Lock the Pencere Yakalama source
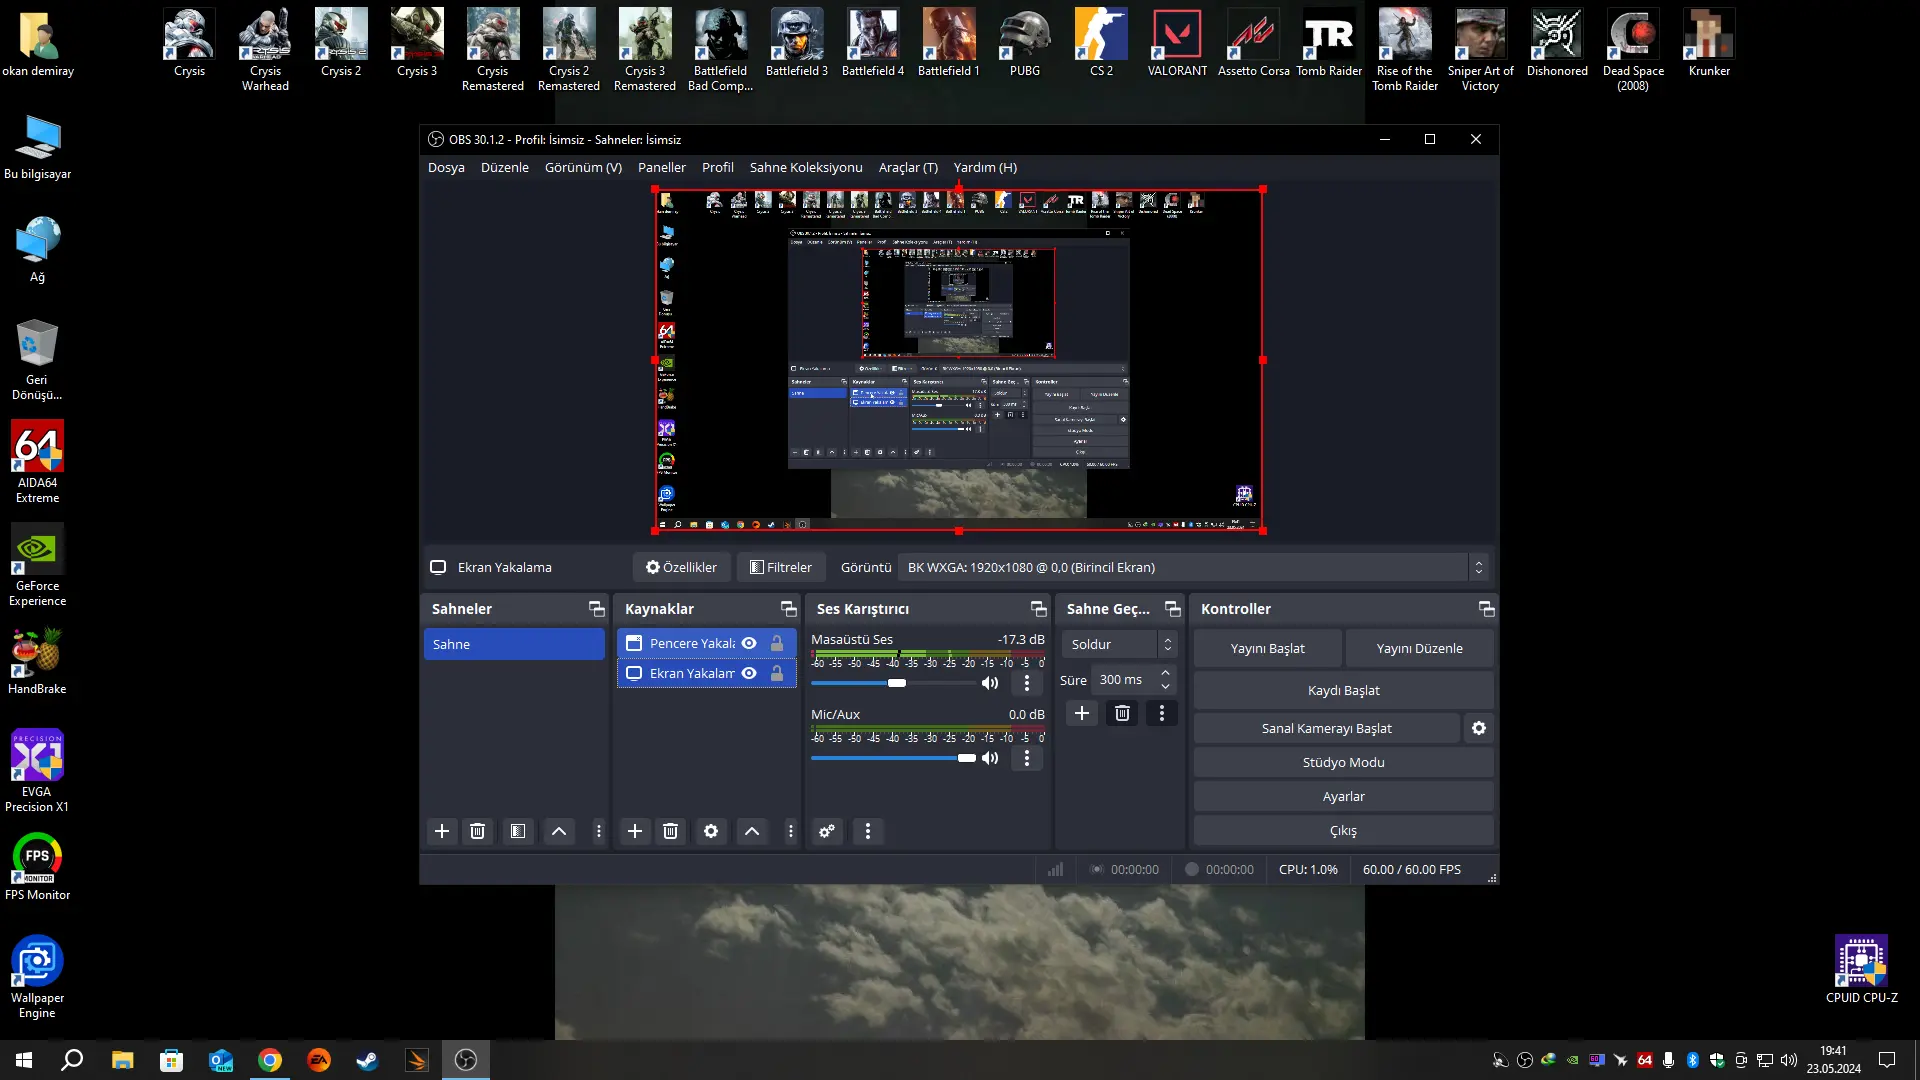1920x1080 pixels. (x=777, y=643)
